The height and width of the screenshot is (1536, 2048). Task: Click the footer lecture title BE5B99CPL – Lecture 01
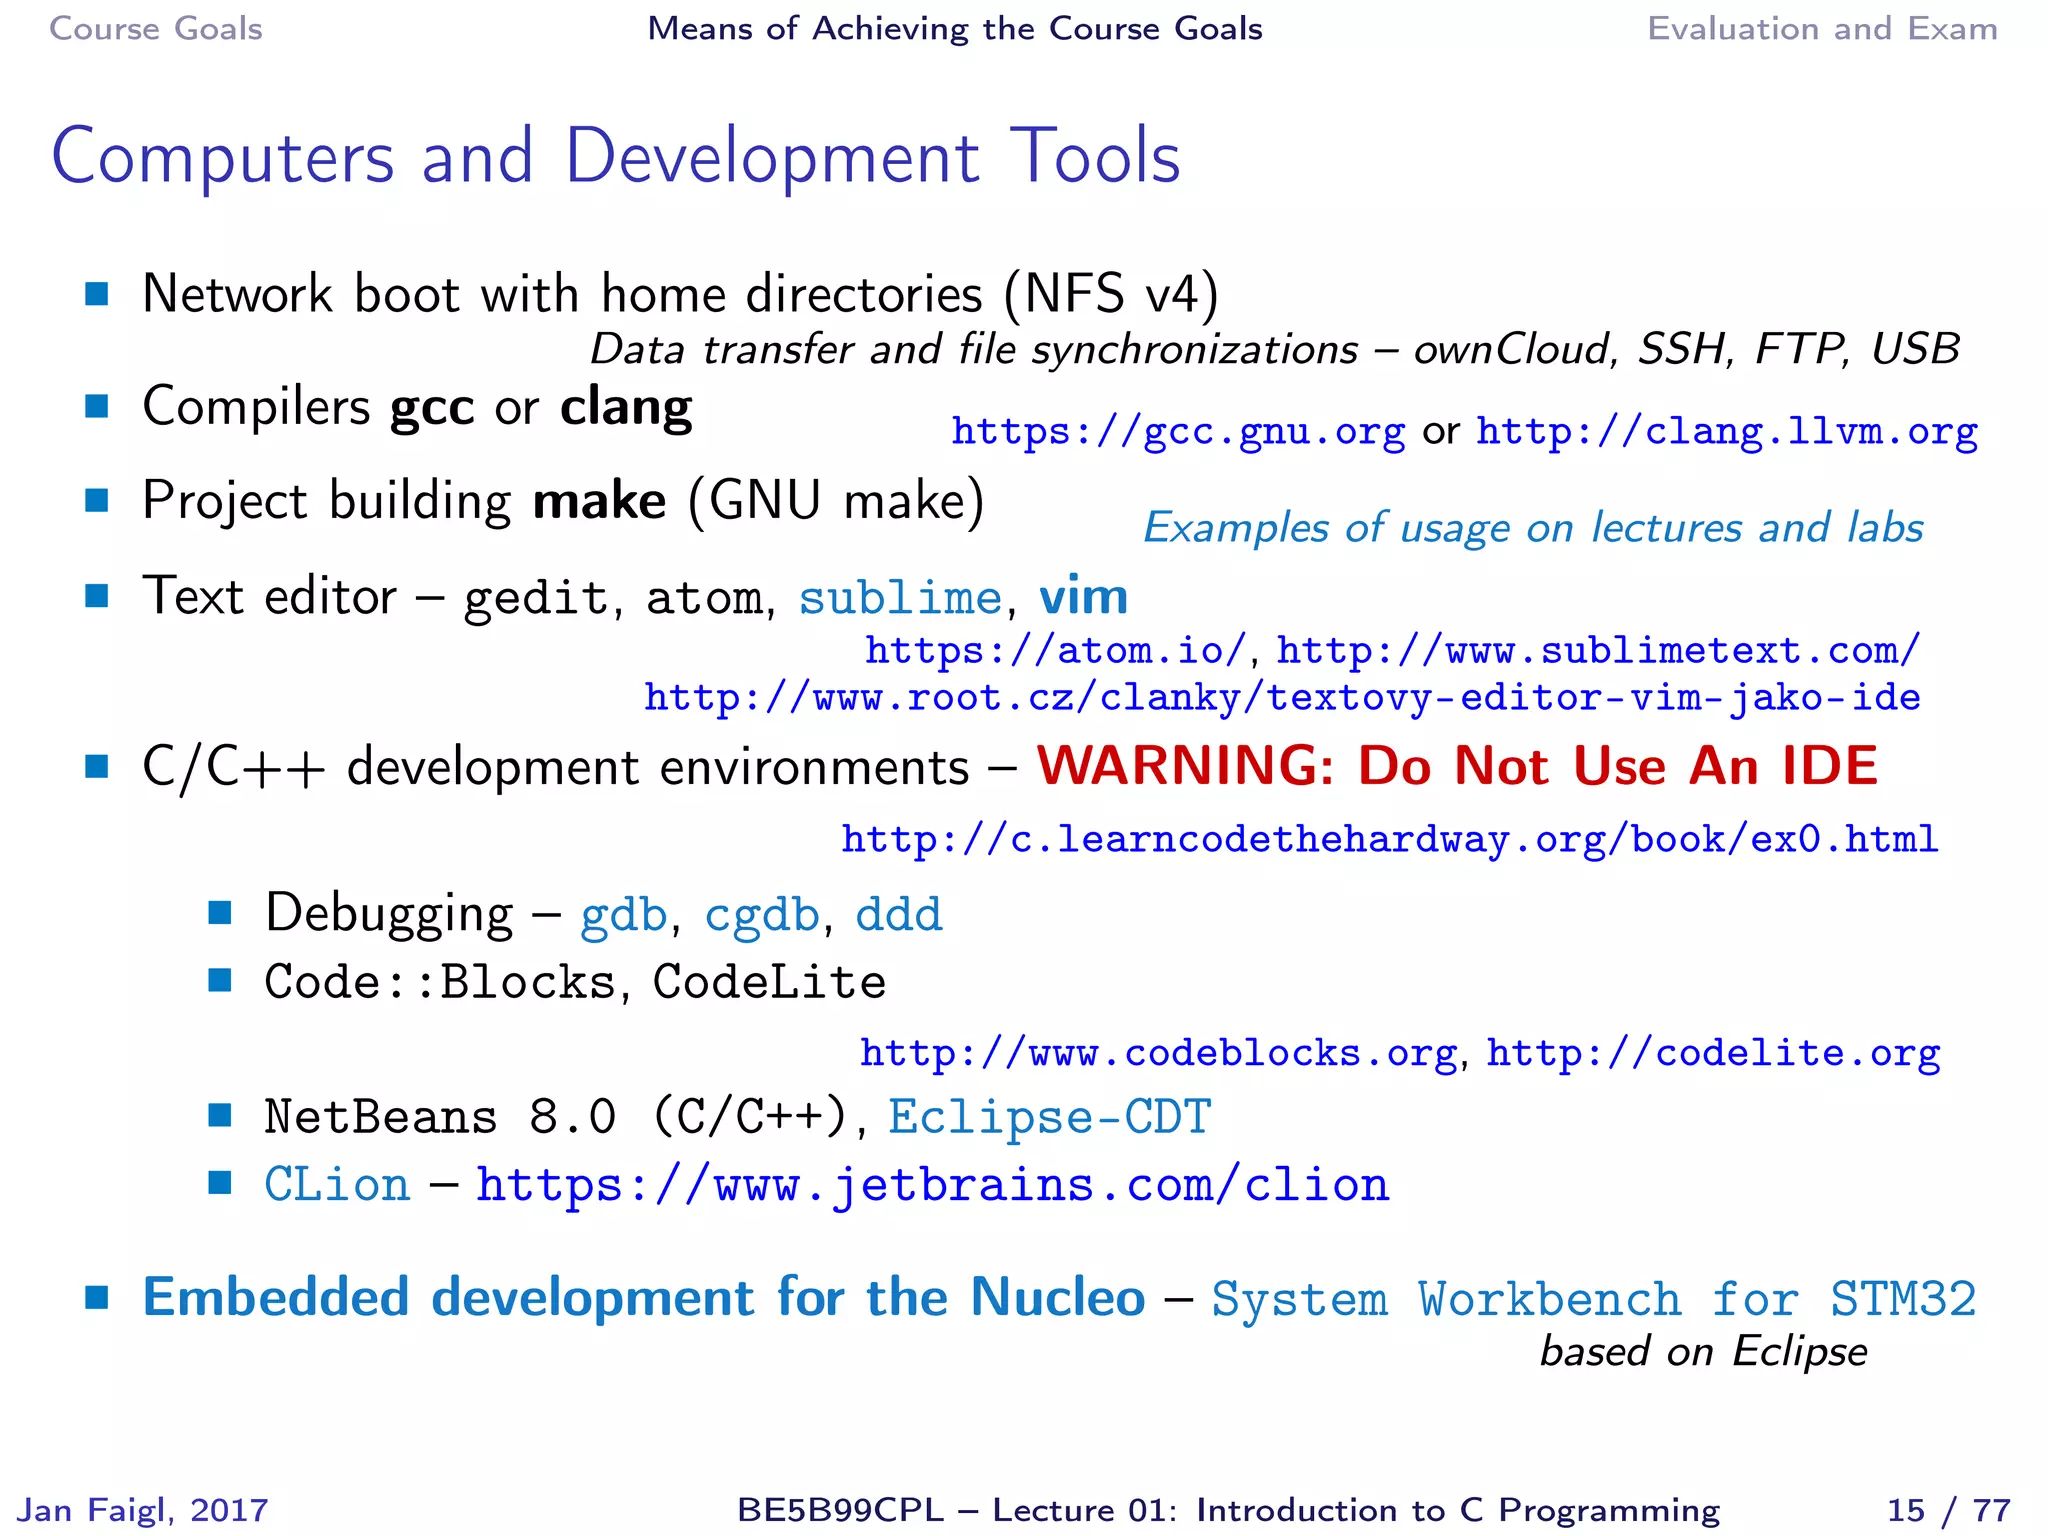[1229, 1509]
